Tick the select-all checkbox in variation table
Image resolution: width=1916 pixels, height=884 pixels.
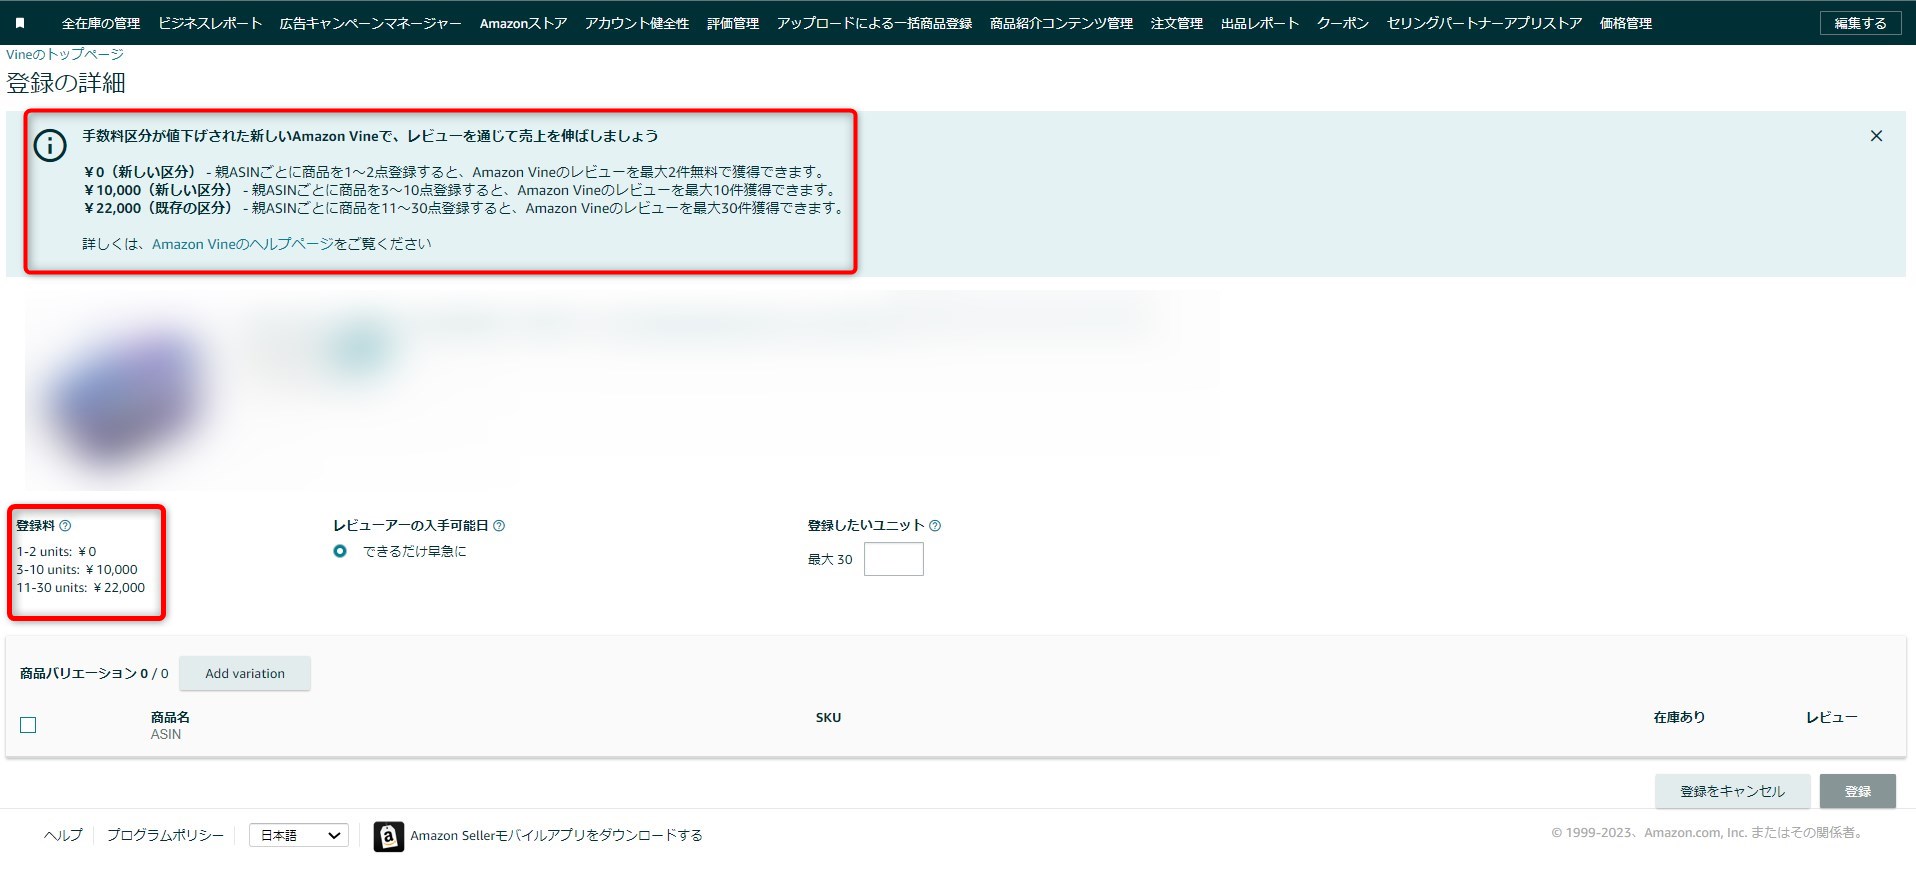point(28,725)
